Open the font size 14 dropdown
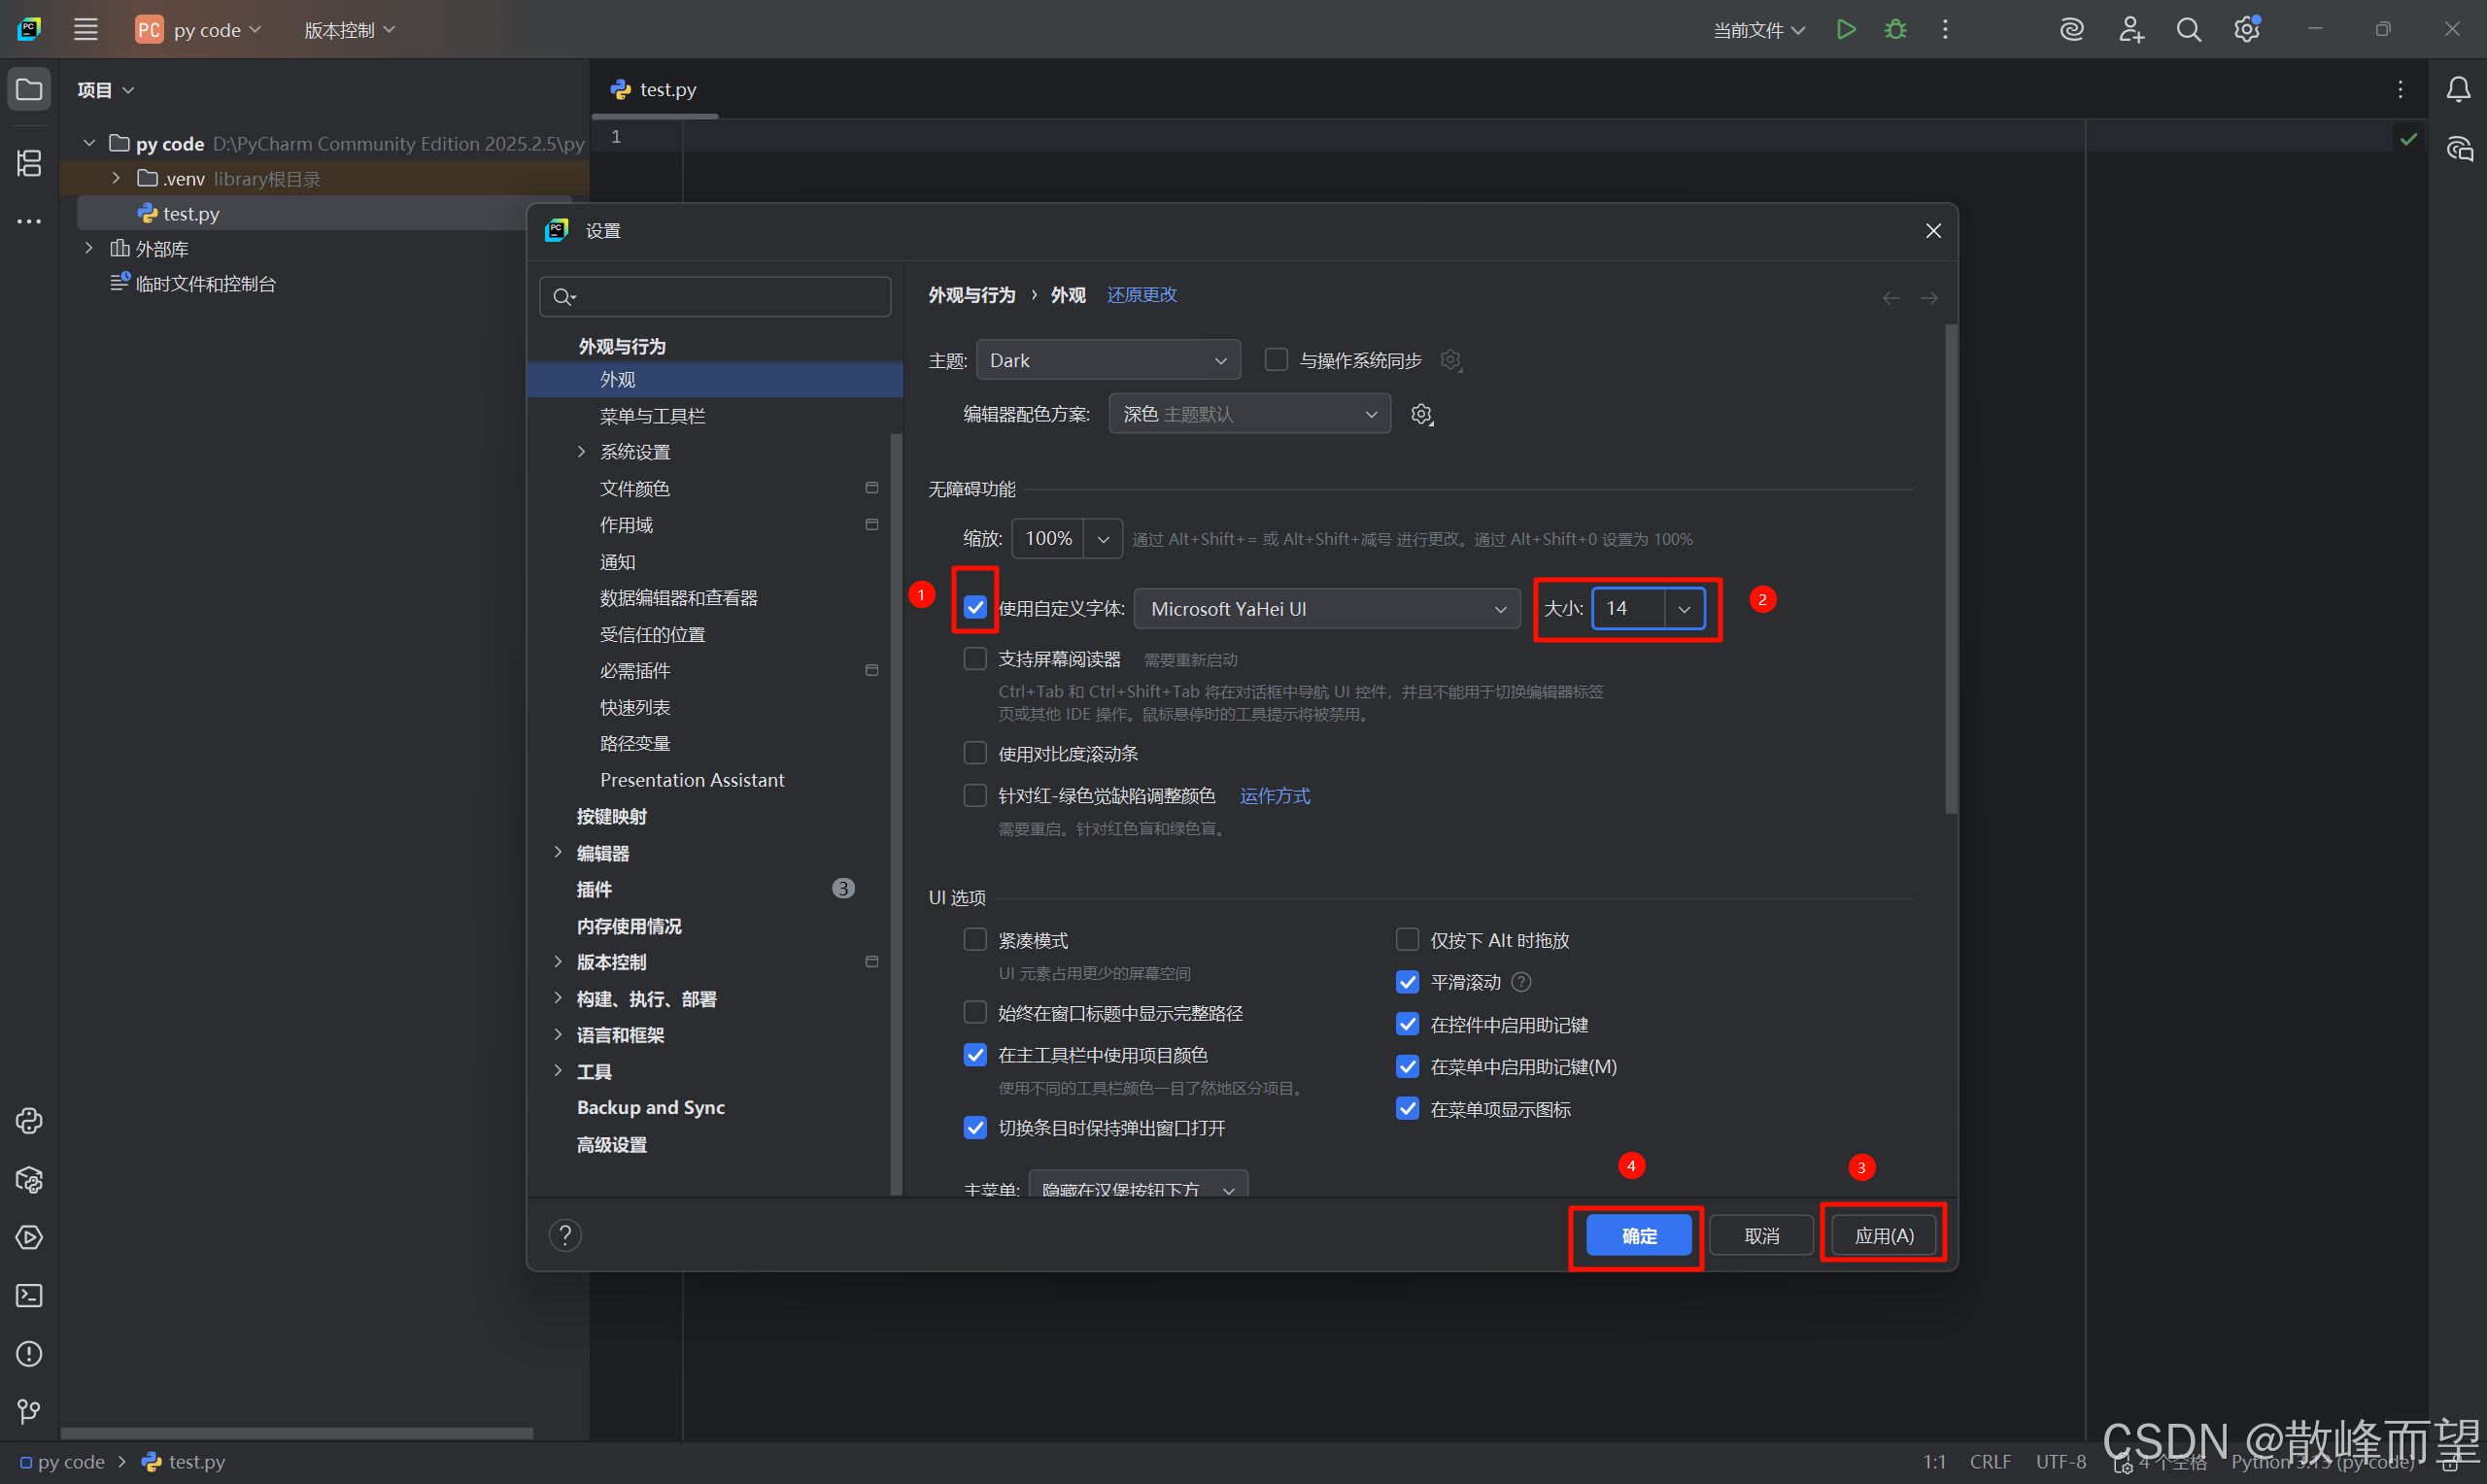 click(x=1684, y=608)
